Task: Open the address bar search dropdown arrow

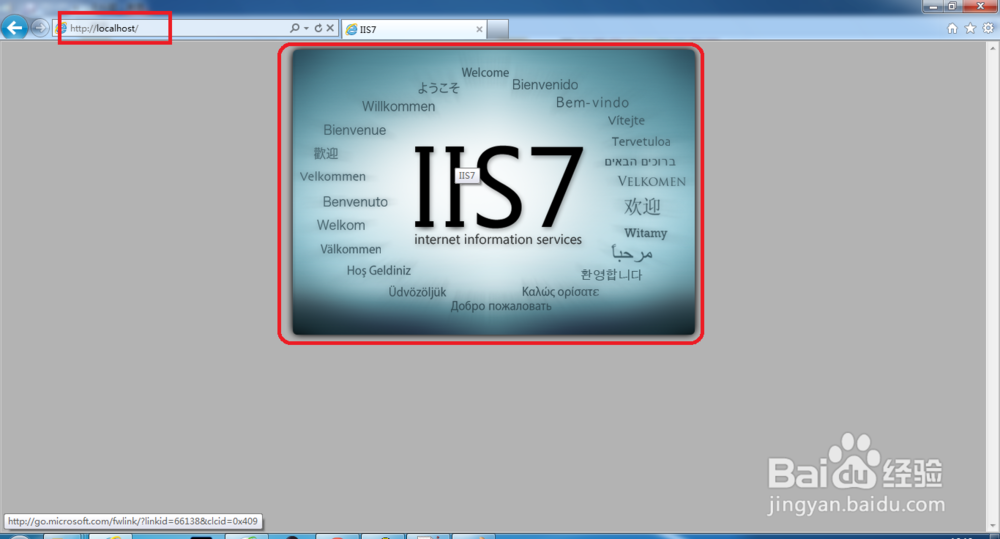Action: pyautogui.click(x=306, y=28)
